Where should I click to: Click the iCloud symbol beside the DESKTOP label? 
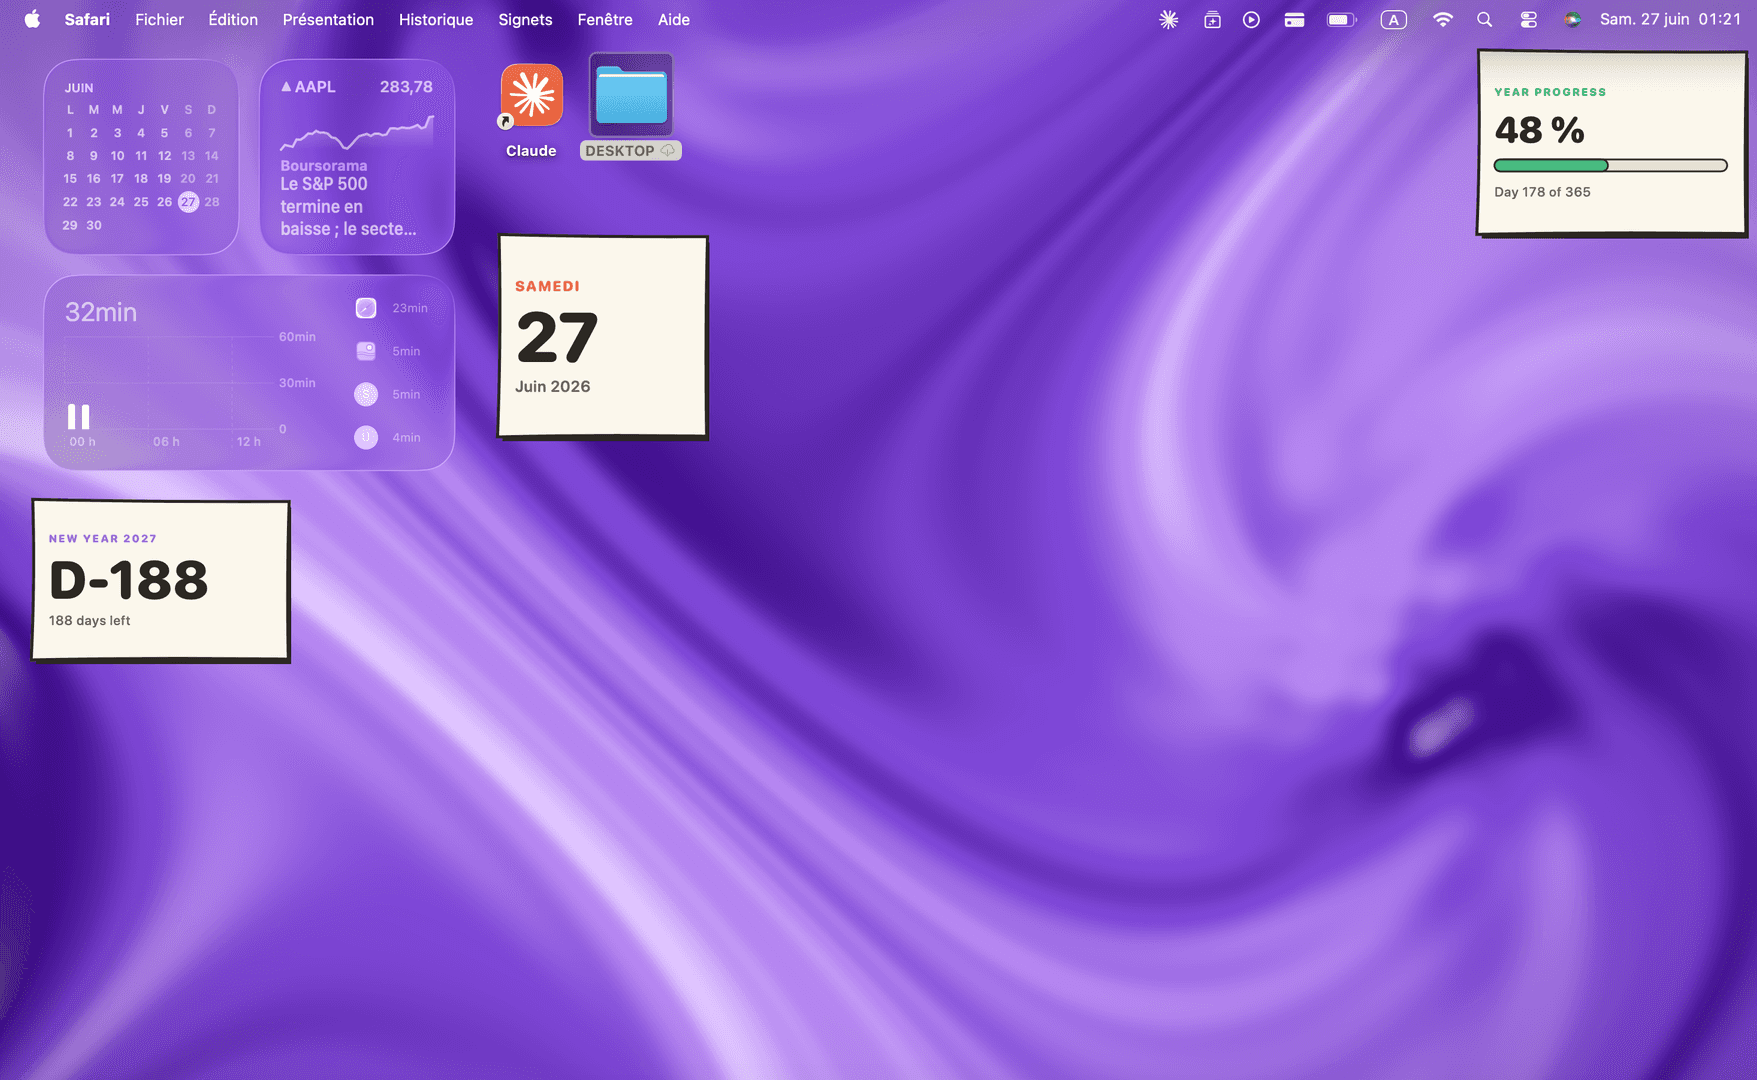668,151
